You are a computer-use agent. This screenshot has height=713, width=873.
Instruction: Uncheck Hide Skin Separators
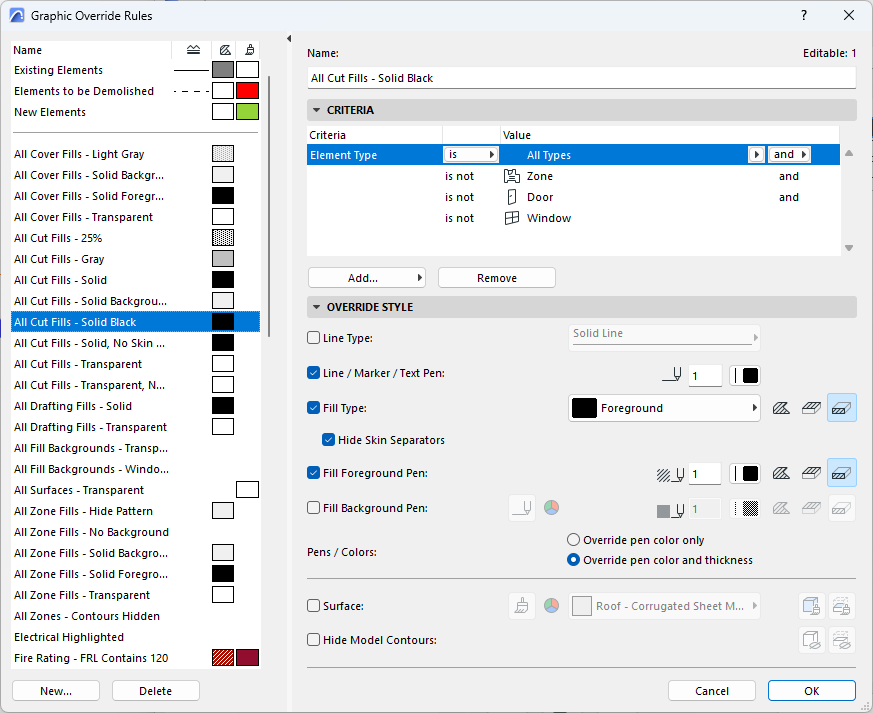coord(328,440)
